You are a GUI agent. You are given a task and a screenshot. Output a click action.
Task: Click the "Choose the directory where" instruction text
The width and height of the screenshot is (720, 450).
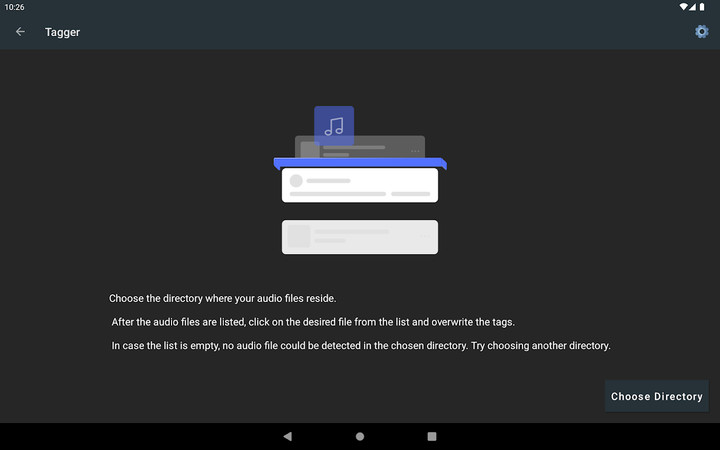[223, 298]
